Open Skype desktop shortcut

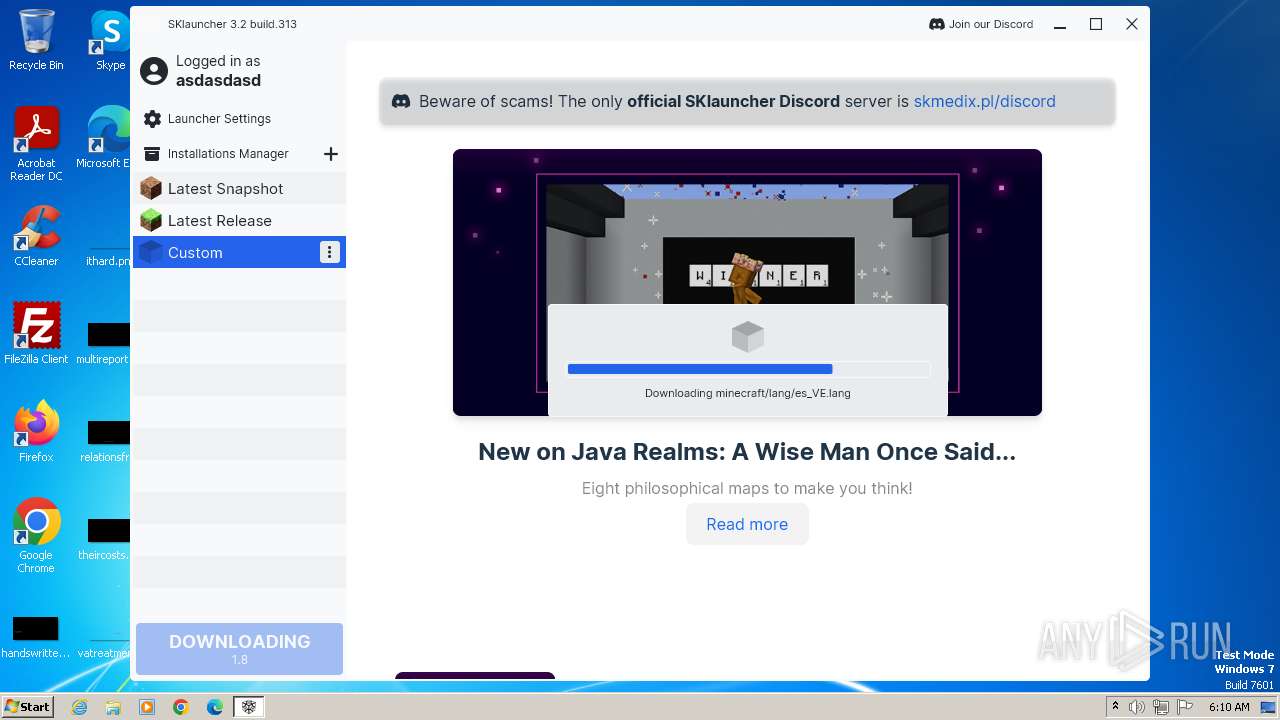110,40
